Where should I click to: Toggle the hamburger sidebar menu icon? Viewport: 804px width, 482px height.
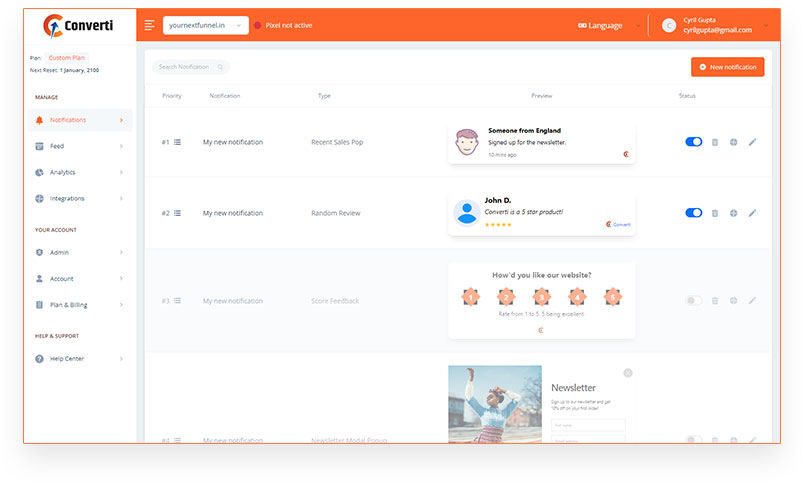pyautogui.click(x=149, y=25)
